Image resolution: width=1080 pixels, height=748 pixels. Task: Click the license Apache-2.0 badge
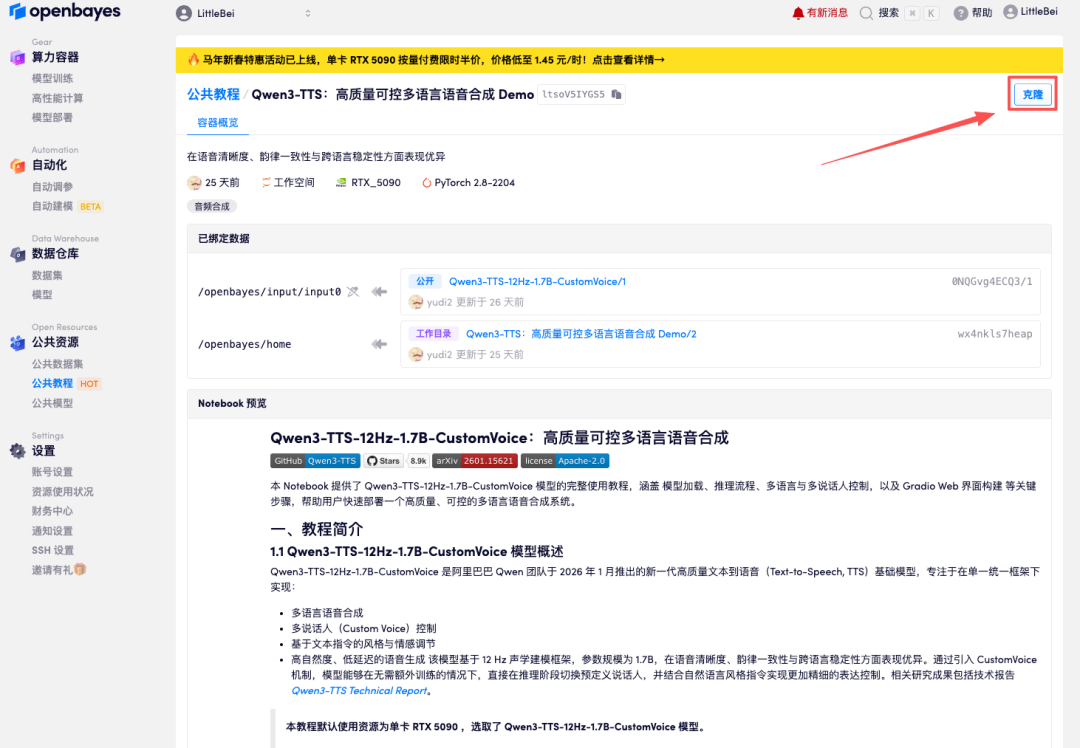pos(565,461)
